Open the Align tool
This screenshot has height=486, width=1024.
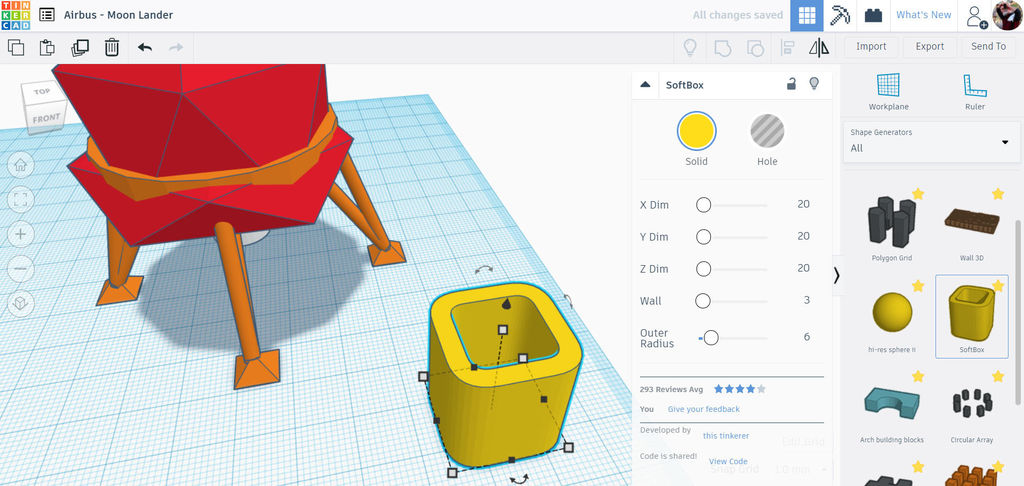tap(787, 47)
